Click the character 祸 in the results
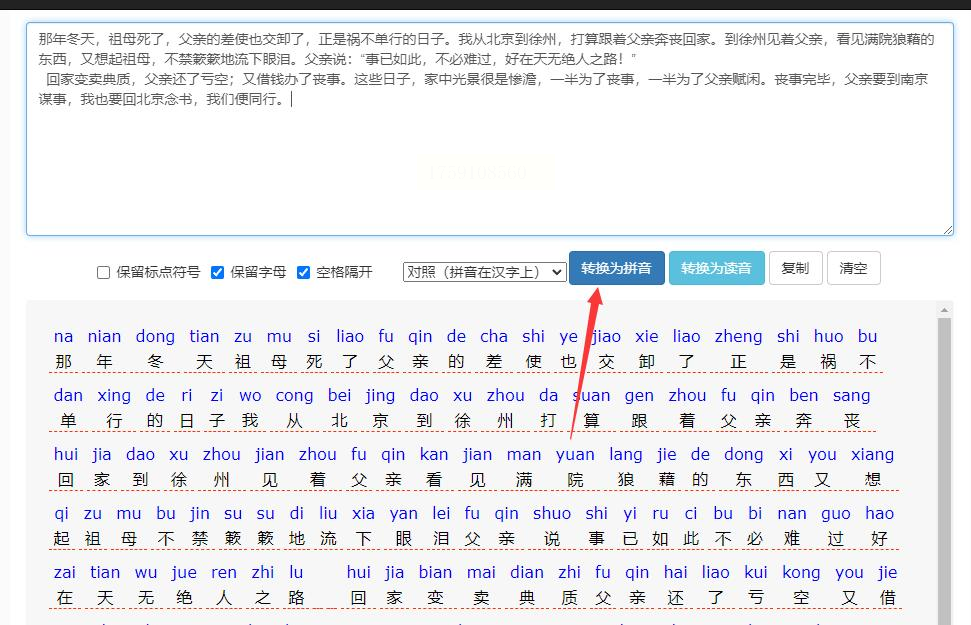971x625 pixels. coord(828,362)
